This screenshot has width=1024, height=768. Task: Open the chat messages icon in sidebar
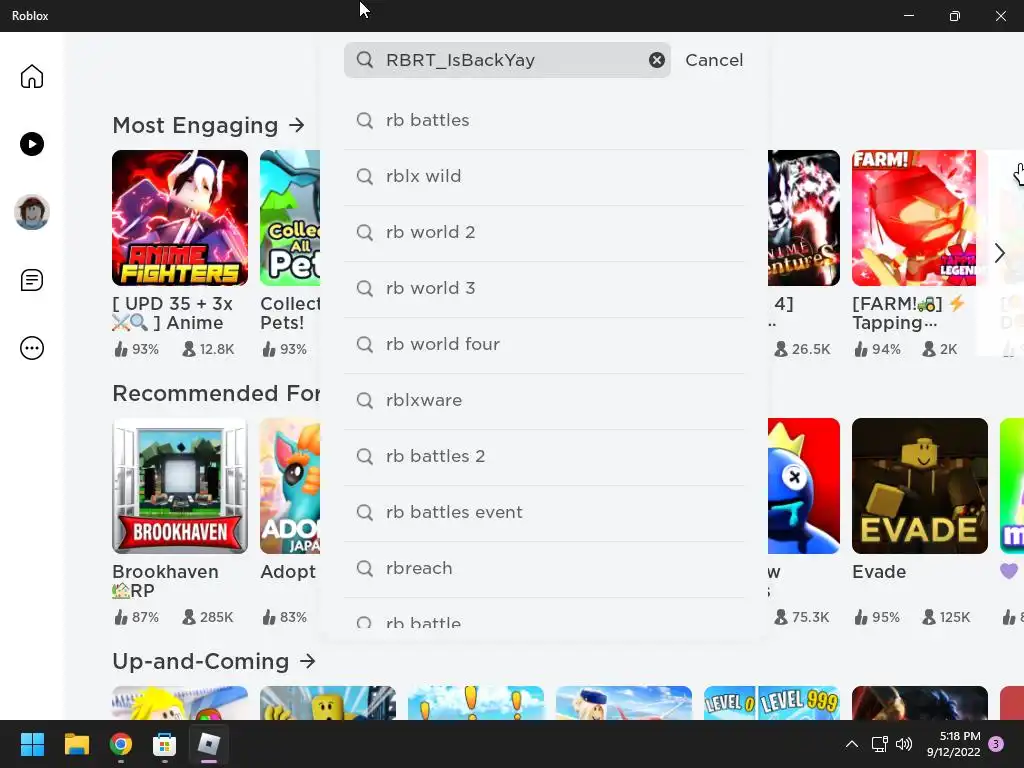click(x=31, y=280)
